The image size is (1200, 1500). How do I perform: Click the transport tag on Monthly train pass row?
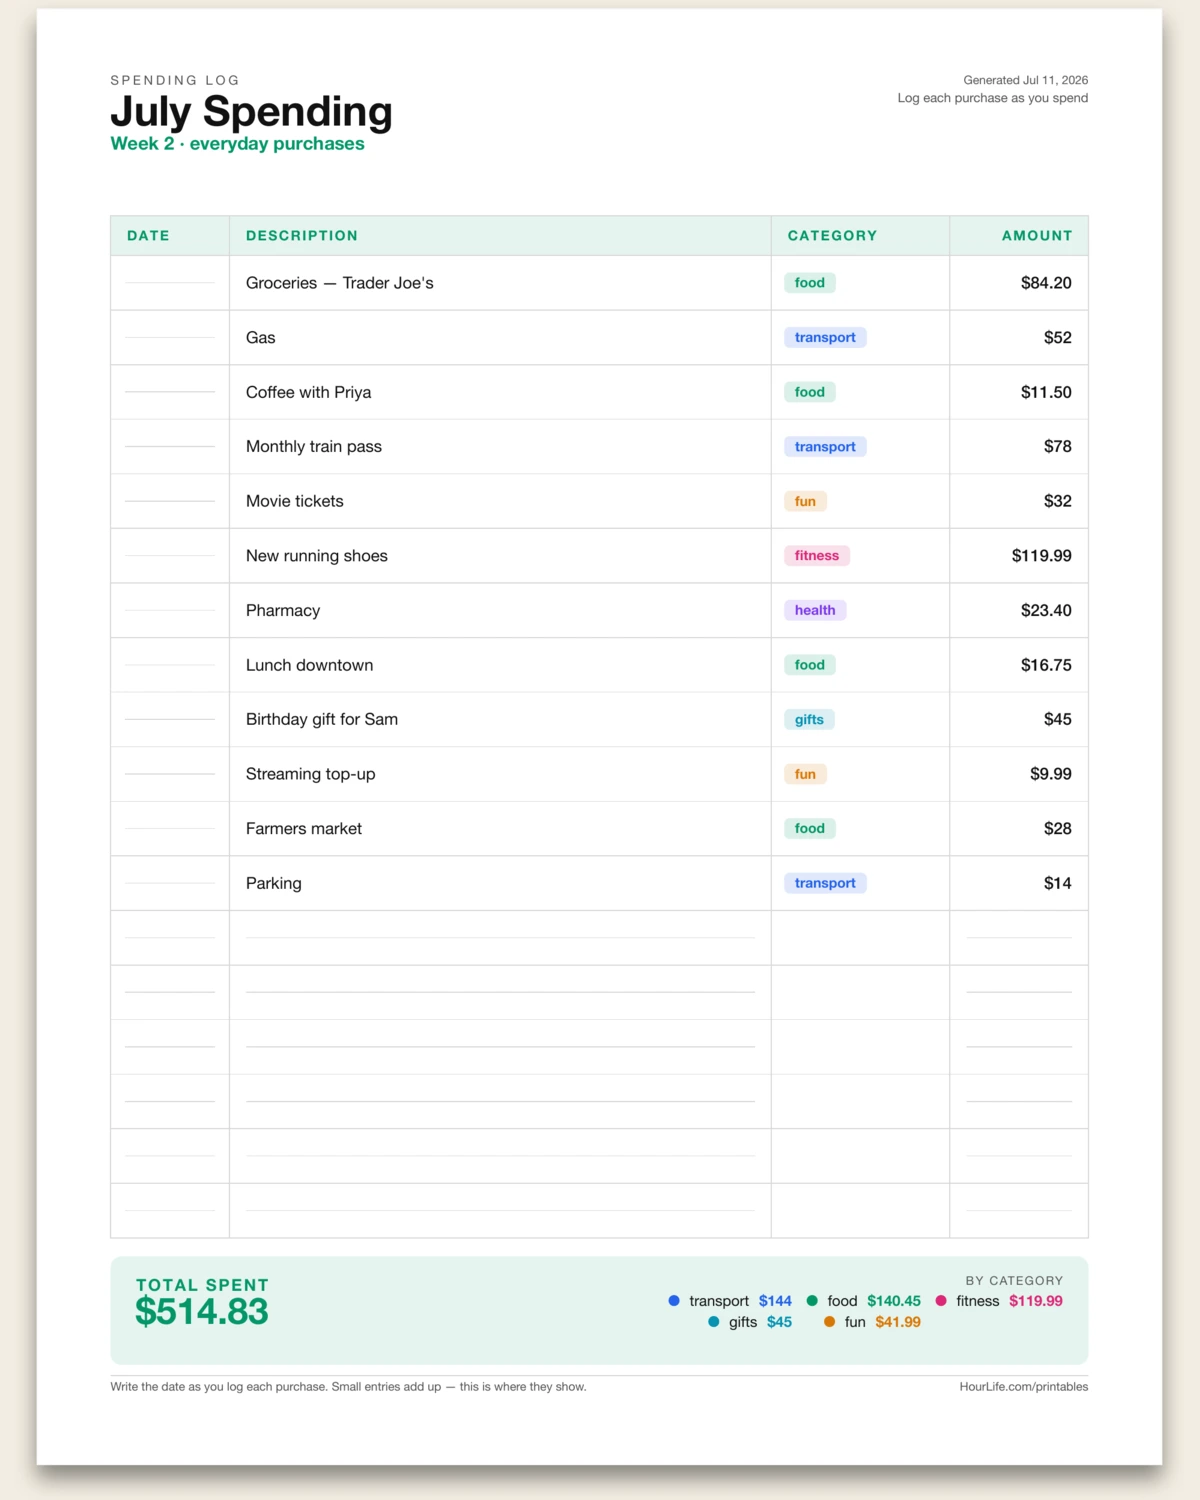pos(825,447)
